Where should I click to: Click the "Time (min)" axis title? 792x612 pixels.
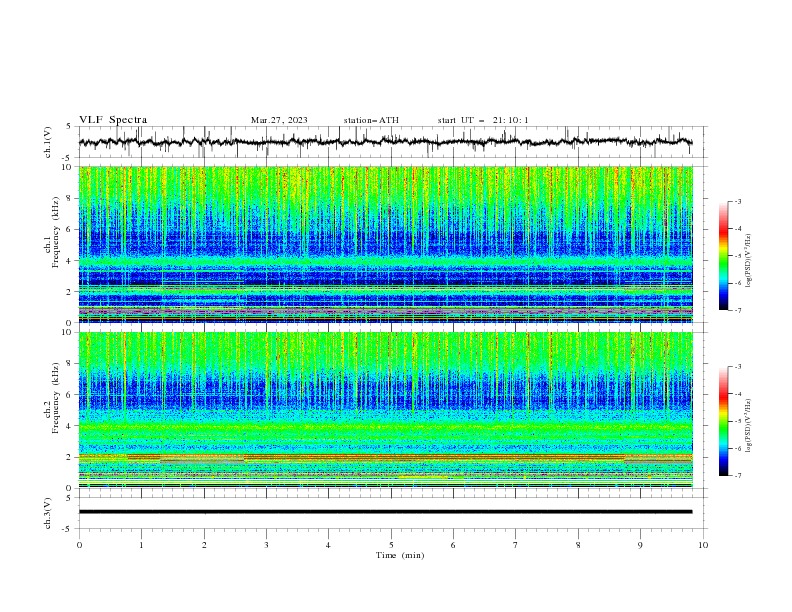400,555
